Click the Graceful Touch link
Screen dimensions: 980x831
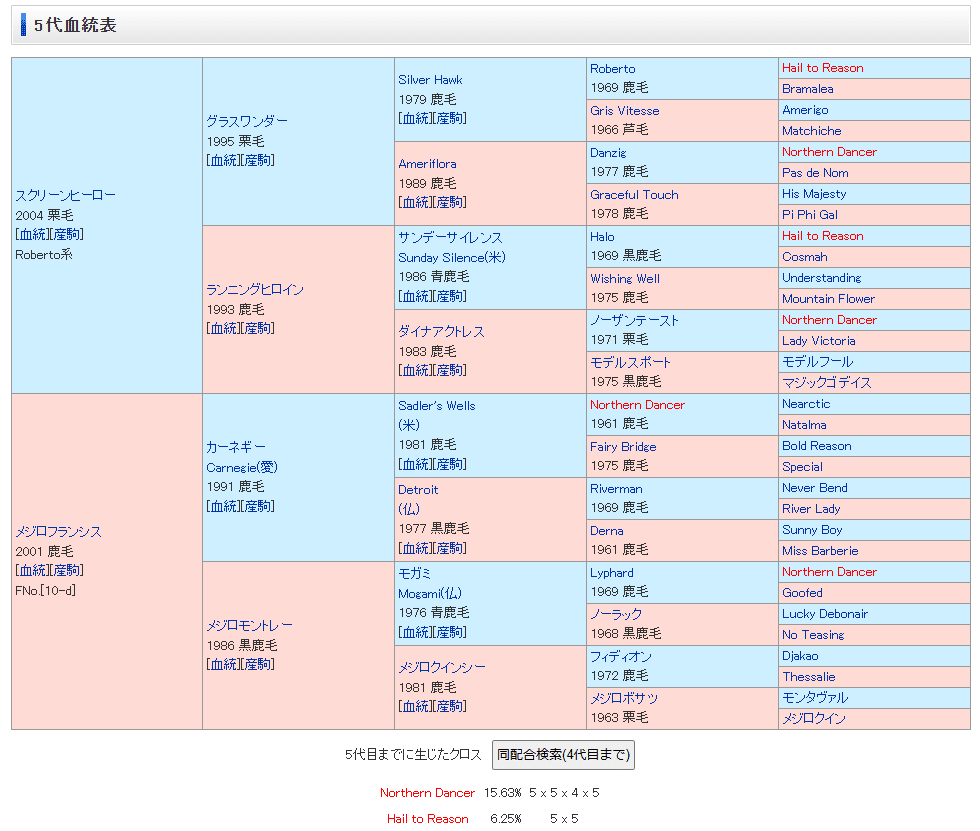click(x=634, y=194)
